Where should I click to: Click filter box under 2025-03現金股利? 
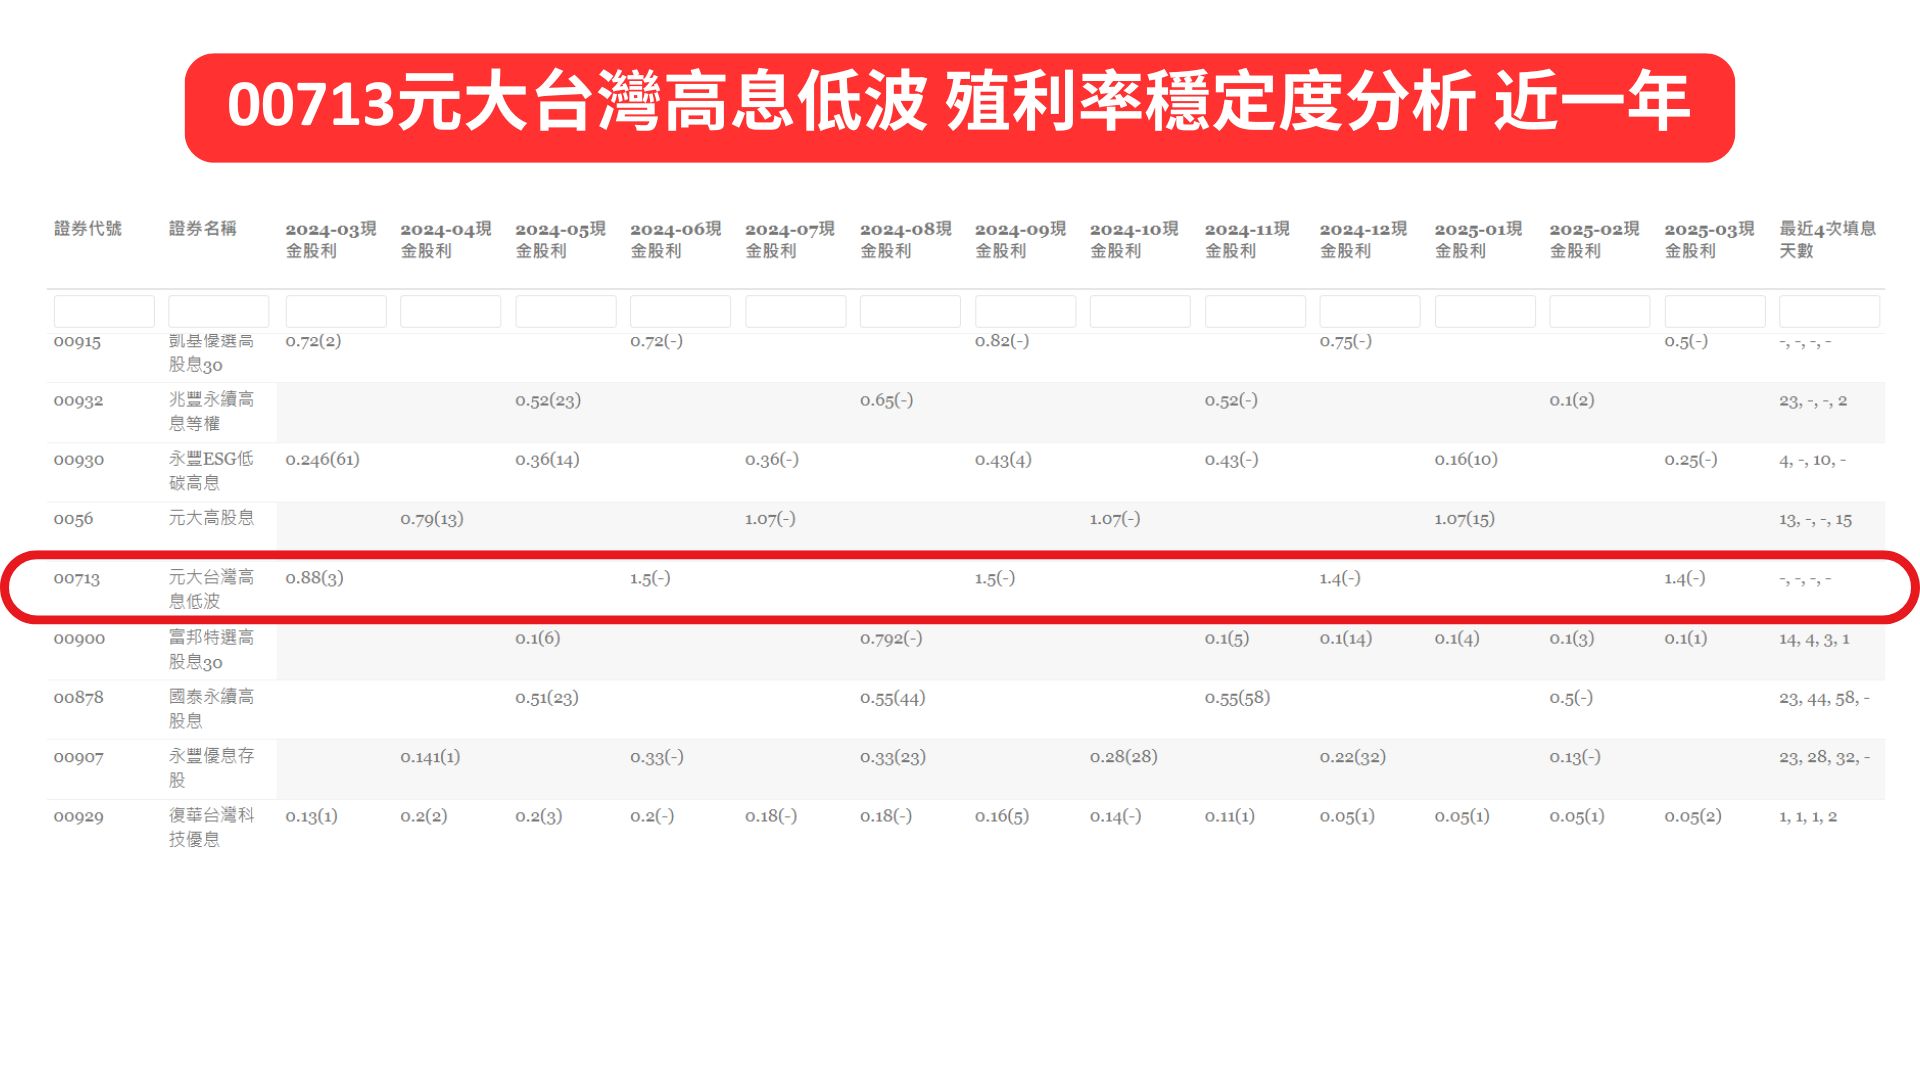(x=1714, y=311)
